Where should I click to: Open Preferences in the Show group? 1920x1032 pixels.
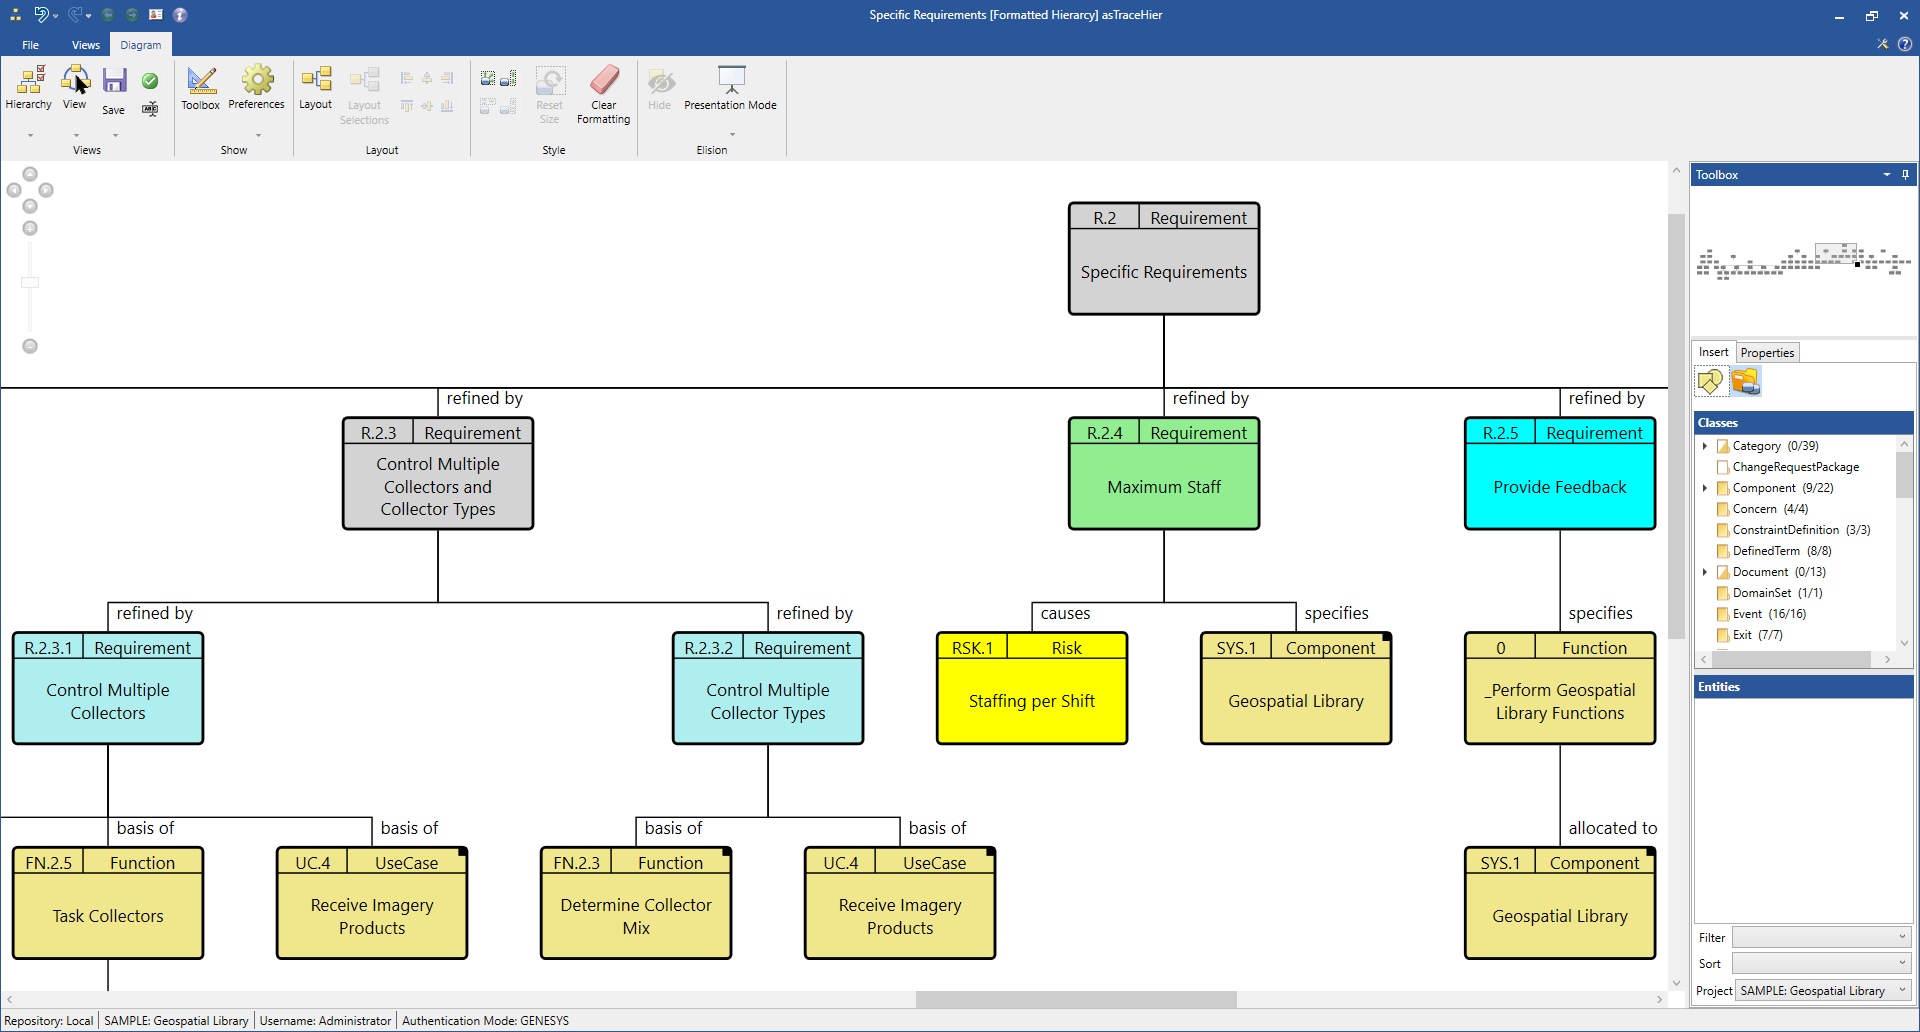click(x=257, y=88)
